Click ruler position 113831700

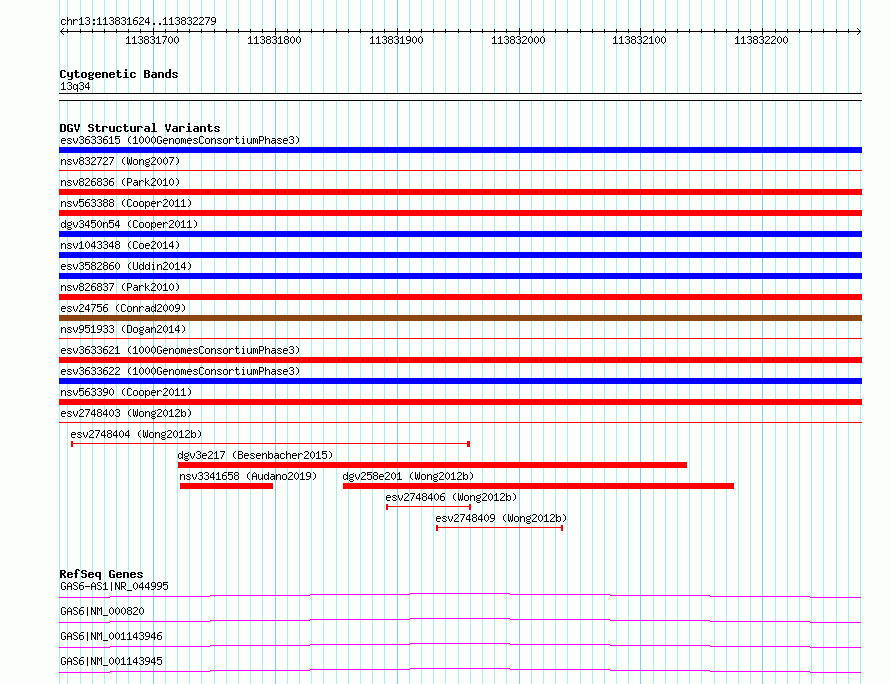coord(152,40)
